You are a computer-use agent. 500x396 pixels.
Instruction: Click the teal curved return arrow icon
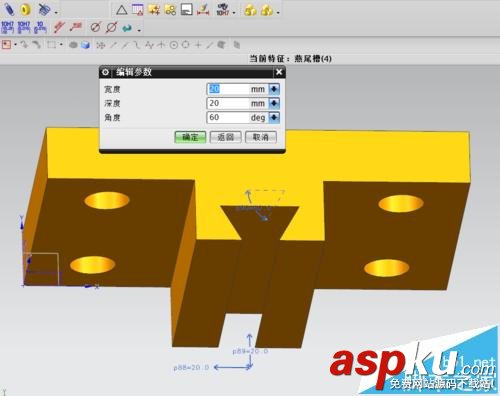click(127, 28)
